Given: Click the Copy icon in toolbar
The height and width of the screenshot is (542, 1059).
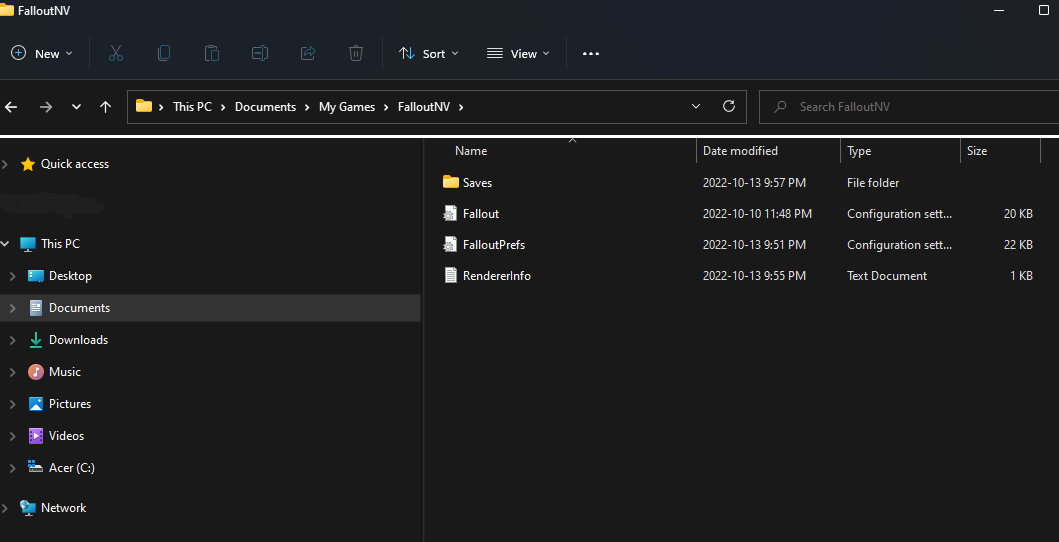Looking at the screenshot, I should tap(163, 53).
